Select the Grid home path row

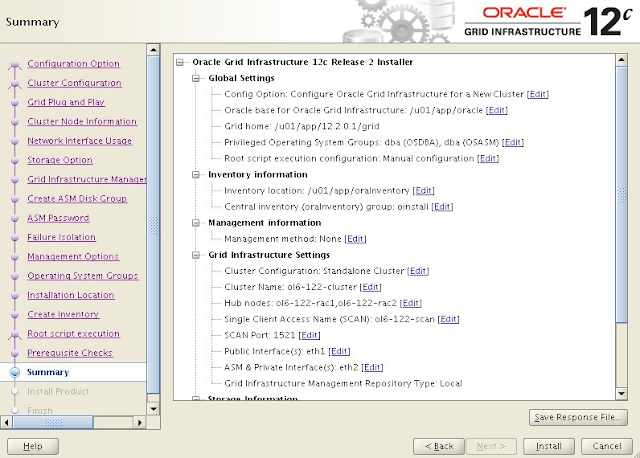(302, 127)
